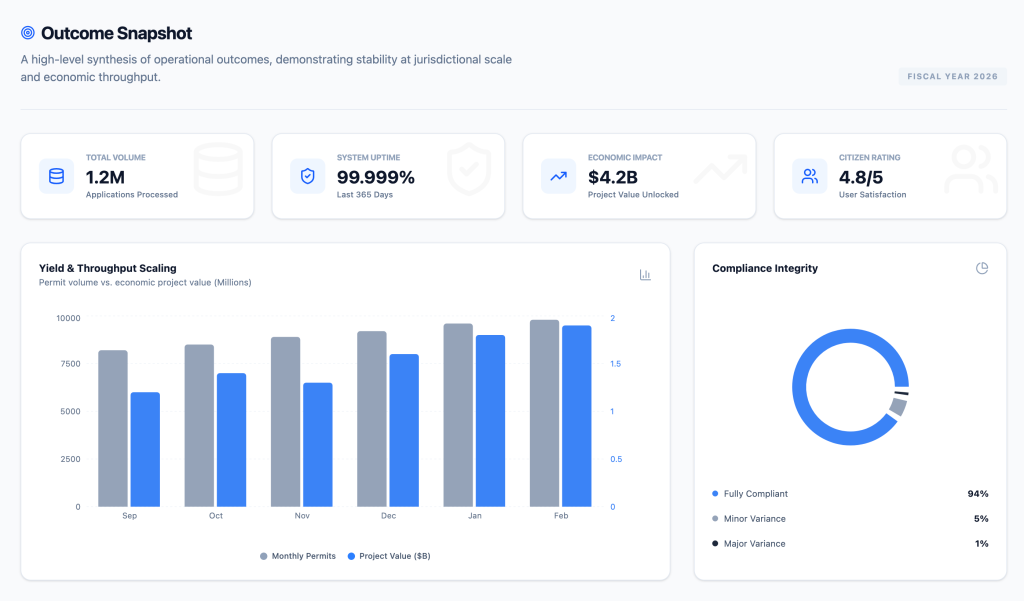
Task: Open the $4.2B Economic Impact card
Action: pos(638,176)
